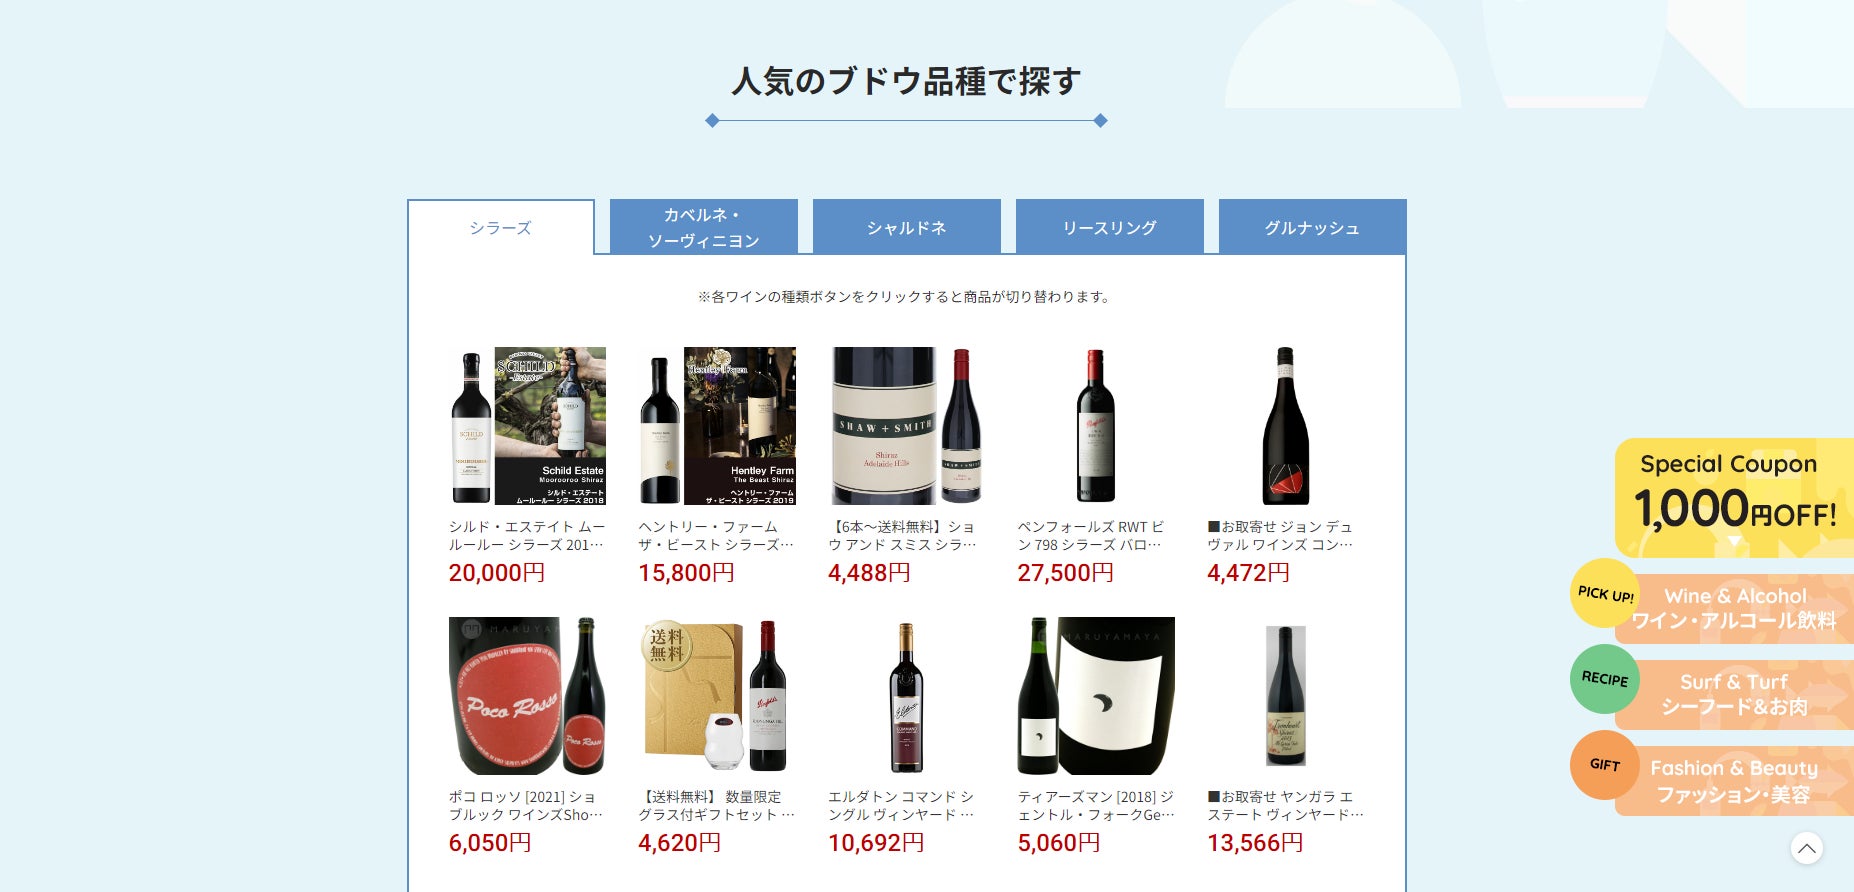Switch to the グルナッシュ tab

click(x=1313, y=227)
